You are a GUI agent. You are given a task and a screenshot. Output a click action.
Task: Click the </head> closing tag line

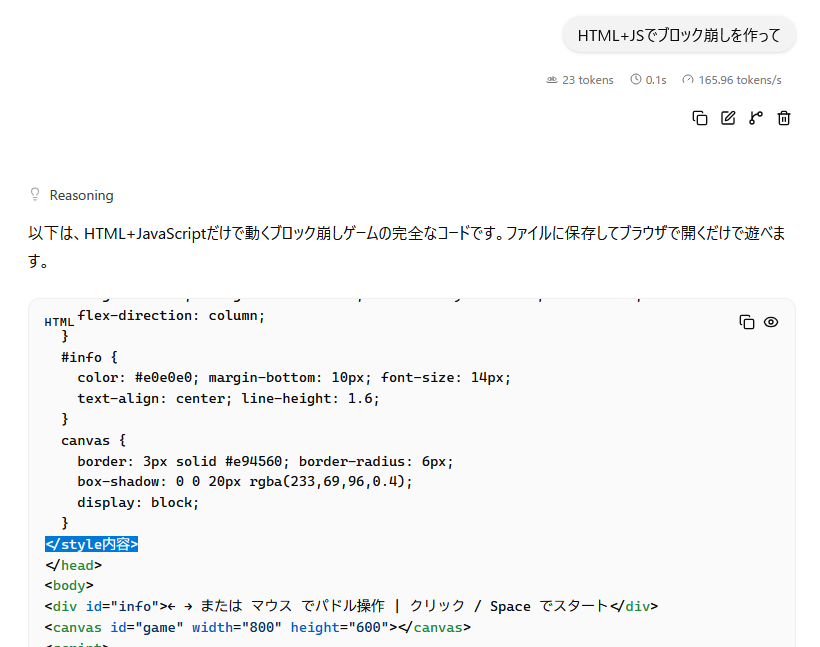(73, 565)
